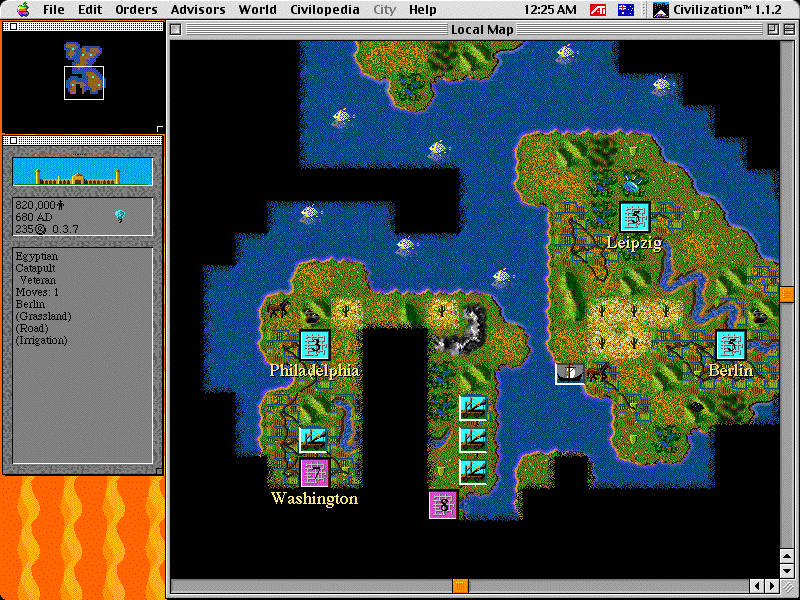
Task: Click the westernmost fish resource on the map
Action: coord(309,213)
